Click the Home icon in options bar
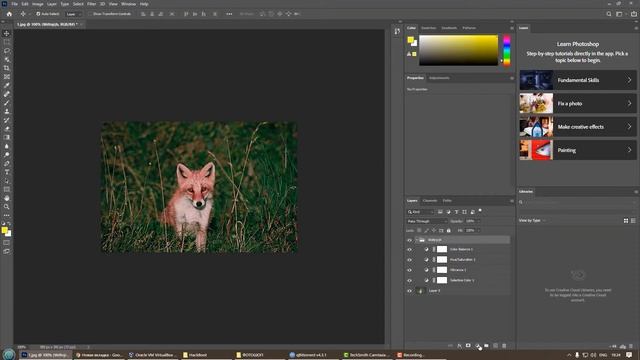 pos(9,14)
